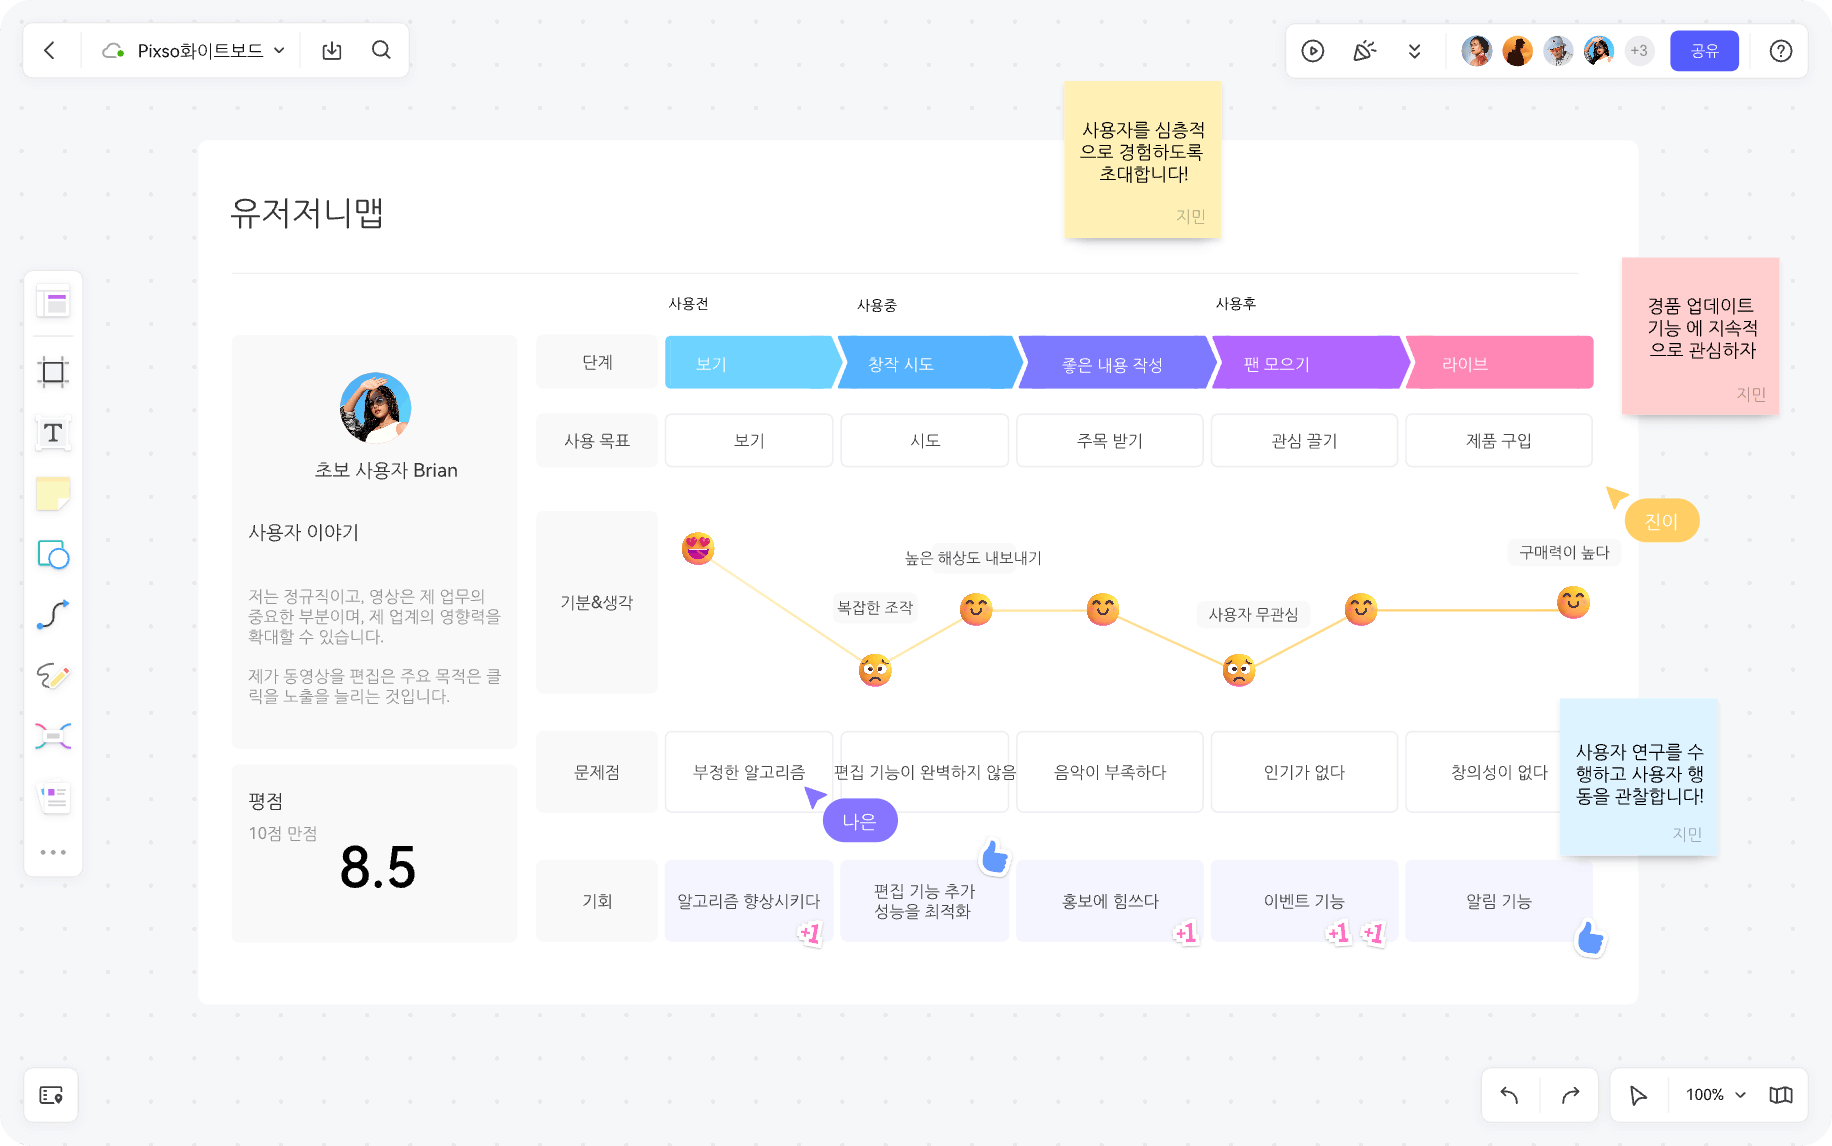Undo the last action
This screenshot has height=1146, width=1832.
pos(1510,1095)
